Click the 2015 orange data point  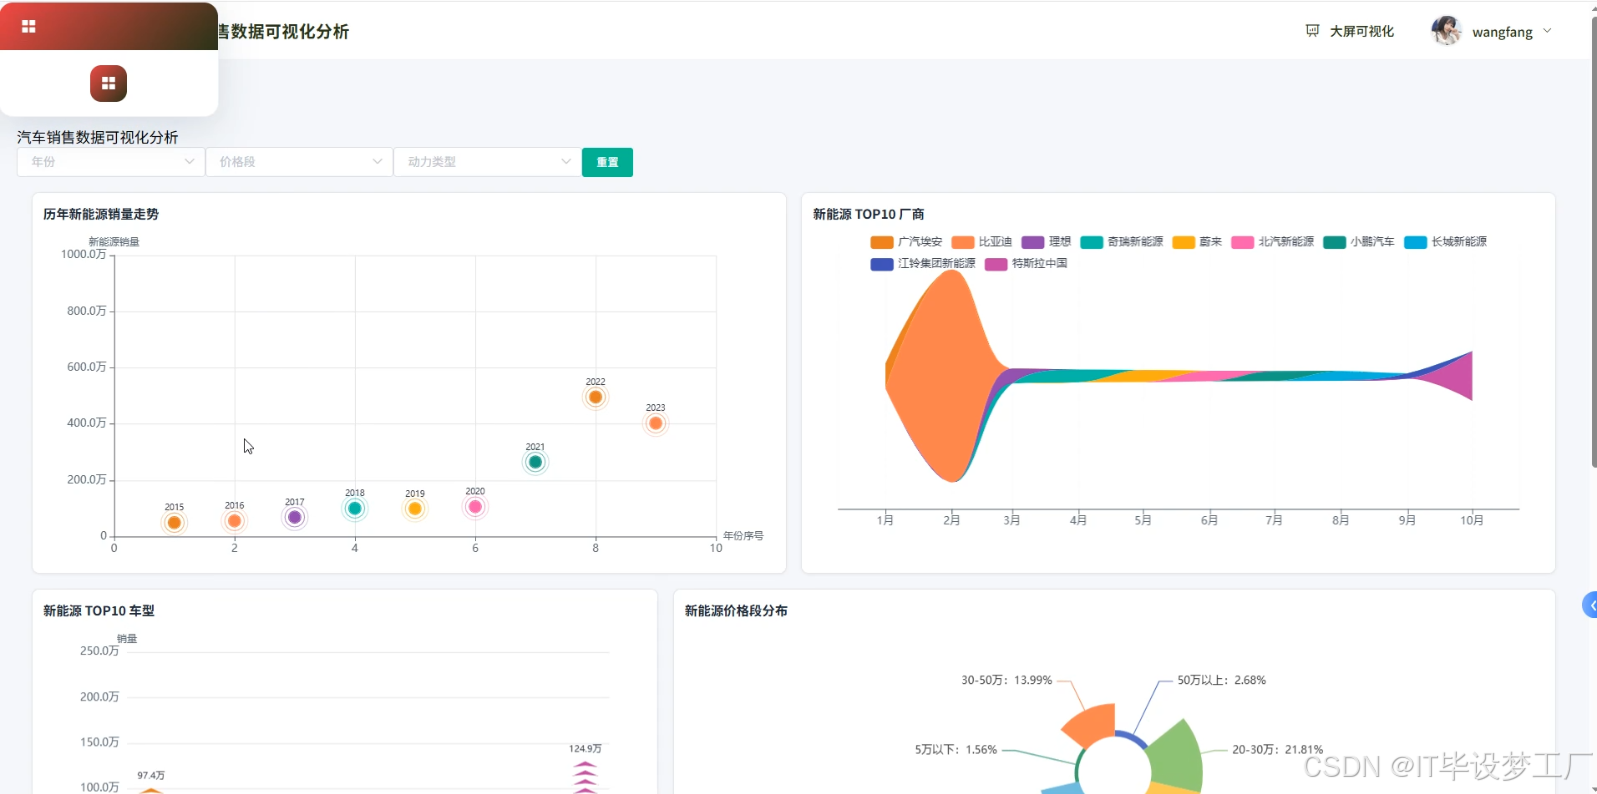(174, 522)
